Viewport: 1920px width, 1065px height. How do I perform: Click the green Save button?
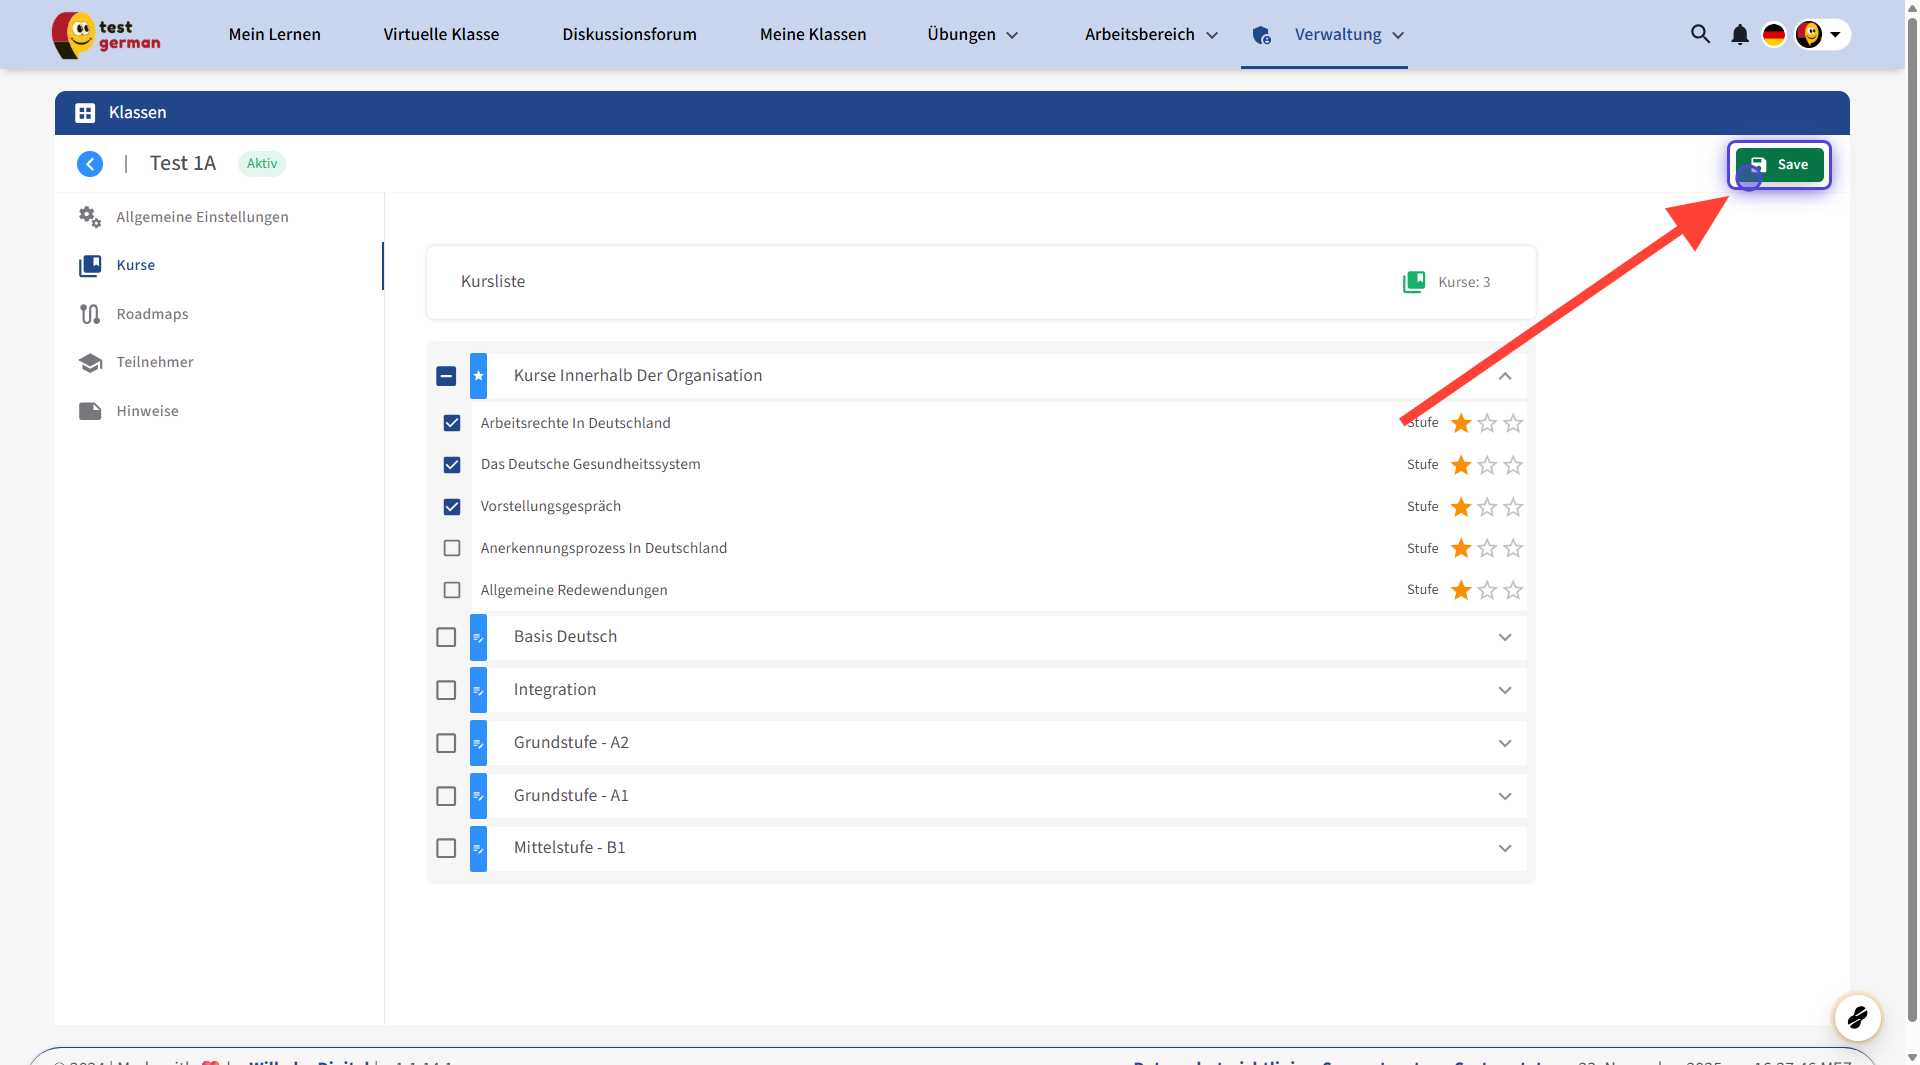tap(1780, 165)
